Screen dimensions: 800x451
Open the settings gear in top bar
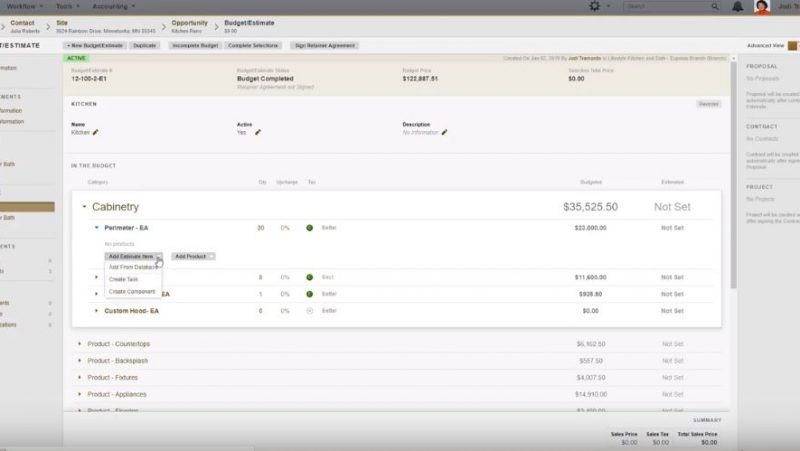point(595,6)
